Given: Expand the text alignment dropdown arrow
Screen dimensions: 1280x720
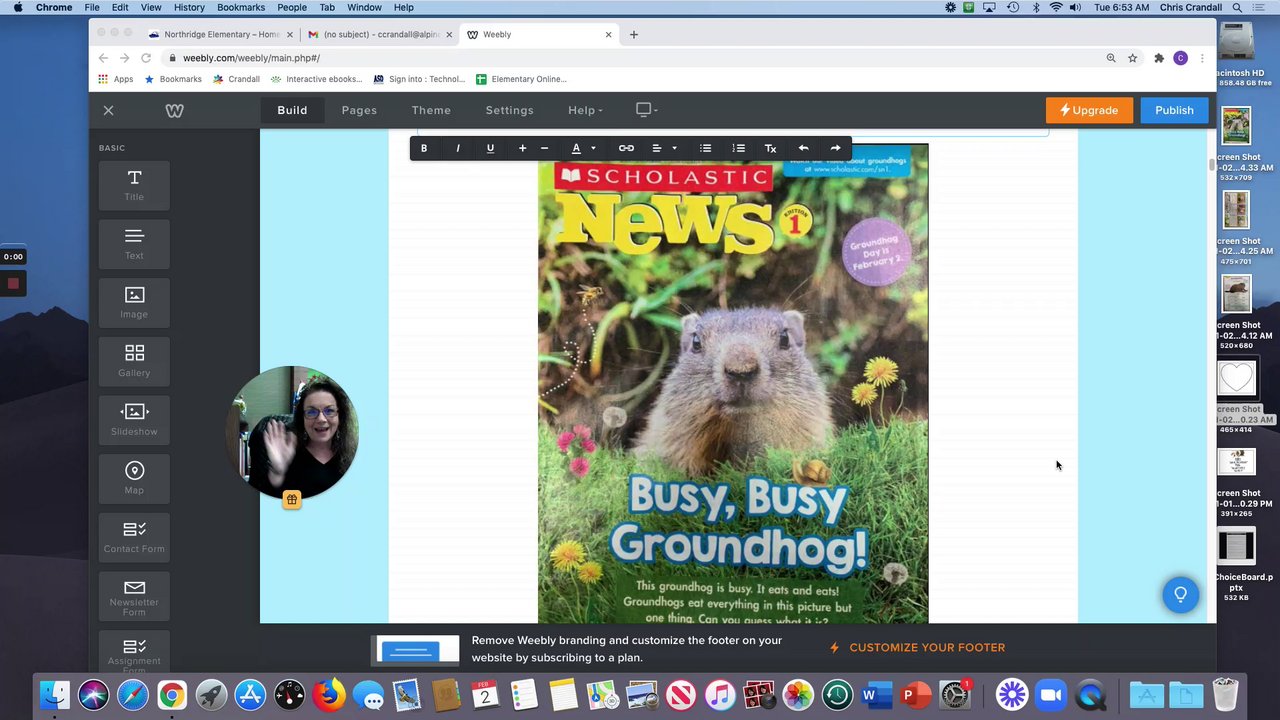Looking at the screenshot, I should (674, 148).
